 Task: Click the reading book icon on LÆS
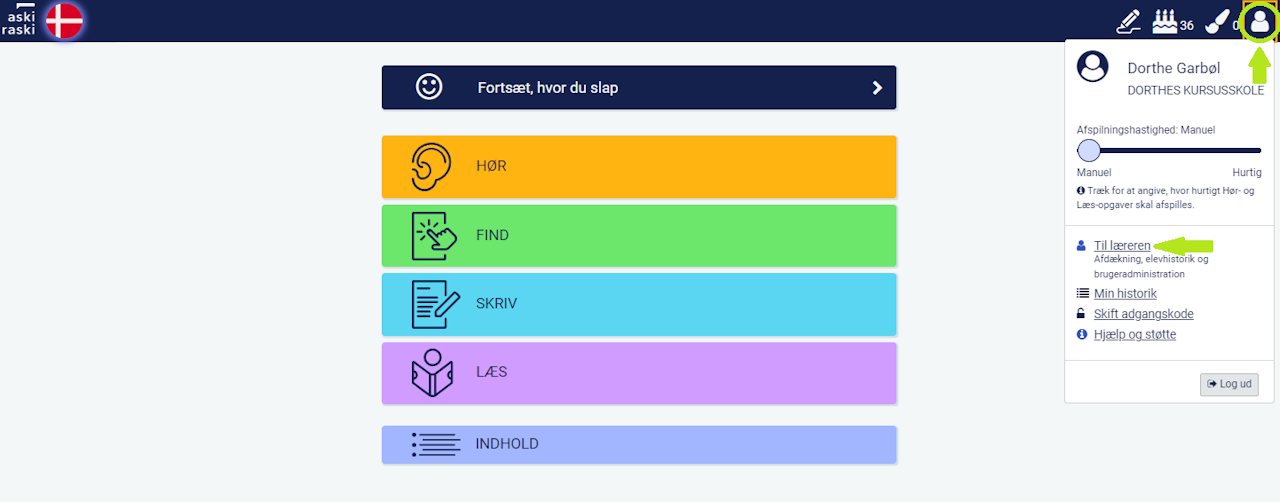(x=433, y=373)
